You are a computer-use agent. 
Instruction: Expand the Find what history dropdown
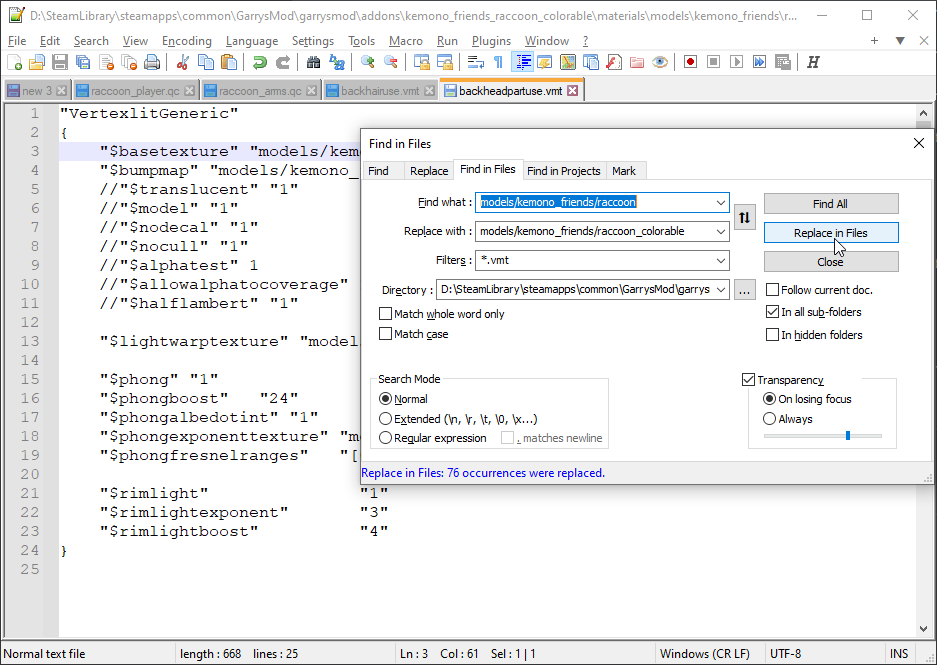(721, 203)
